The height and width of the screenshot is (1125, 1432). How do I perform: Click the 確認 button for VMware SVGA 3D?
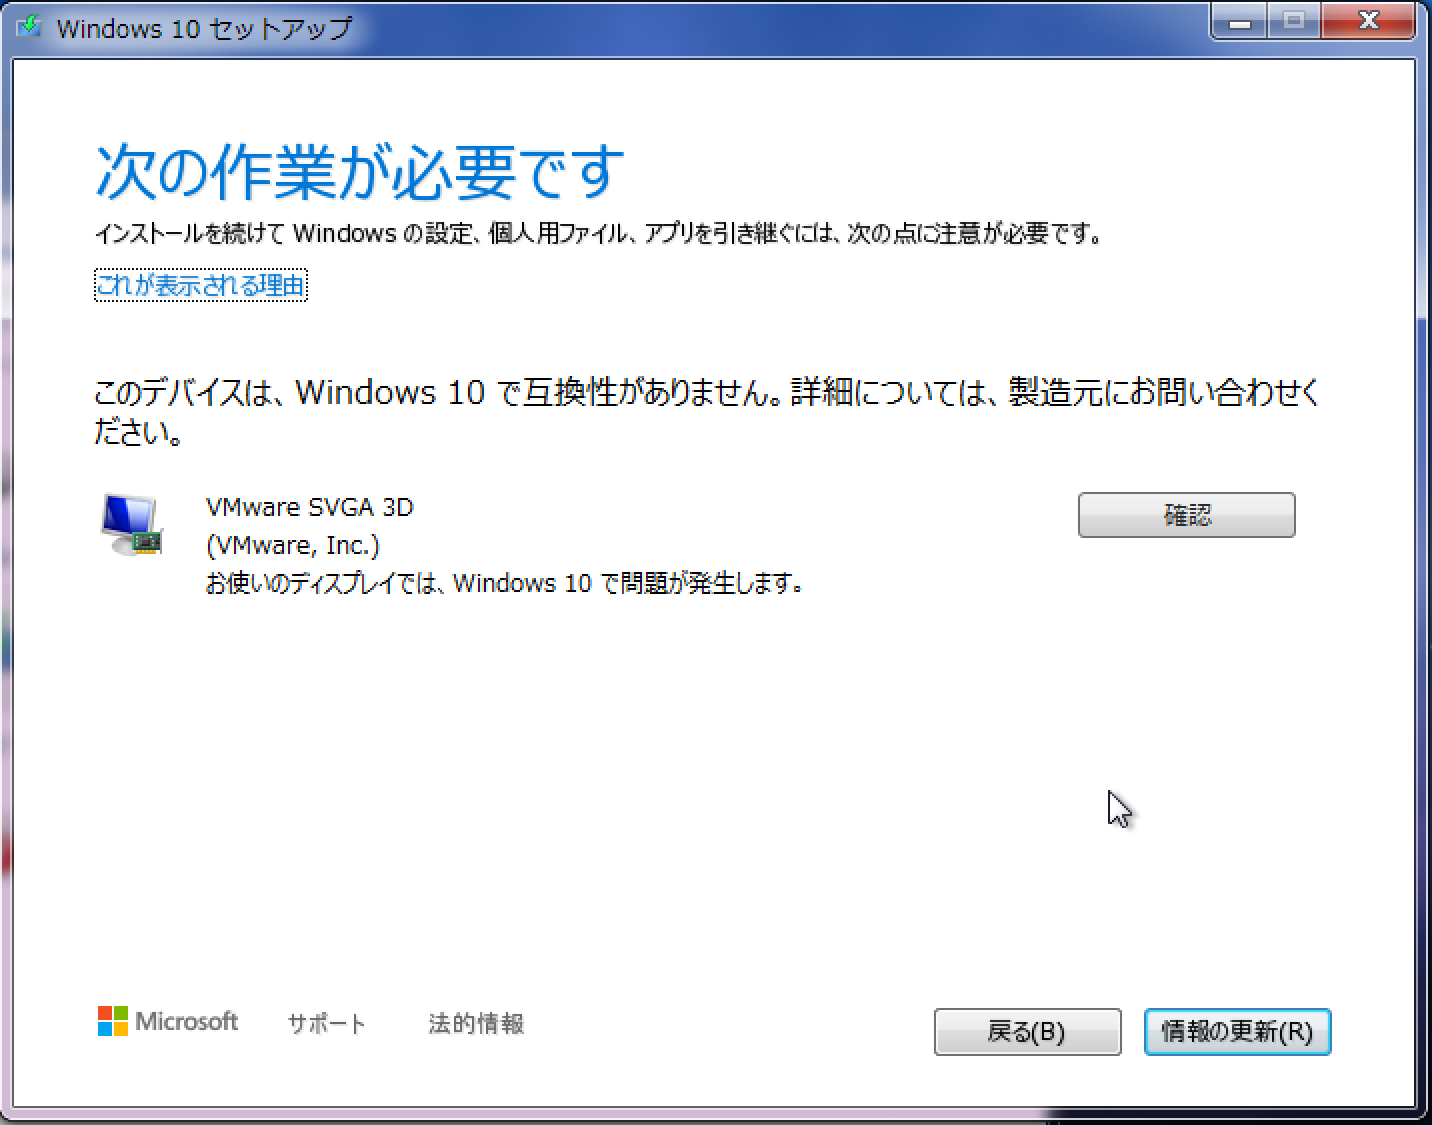1186,515
